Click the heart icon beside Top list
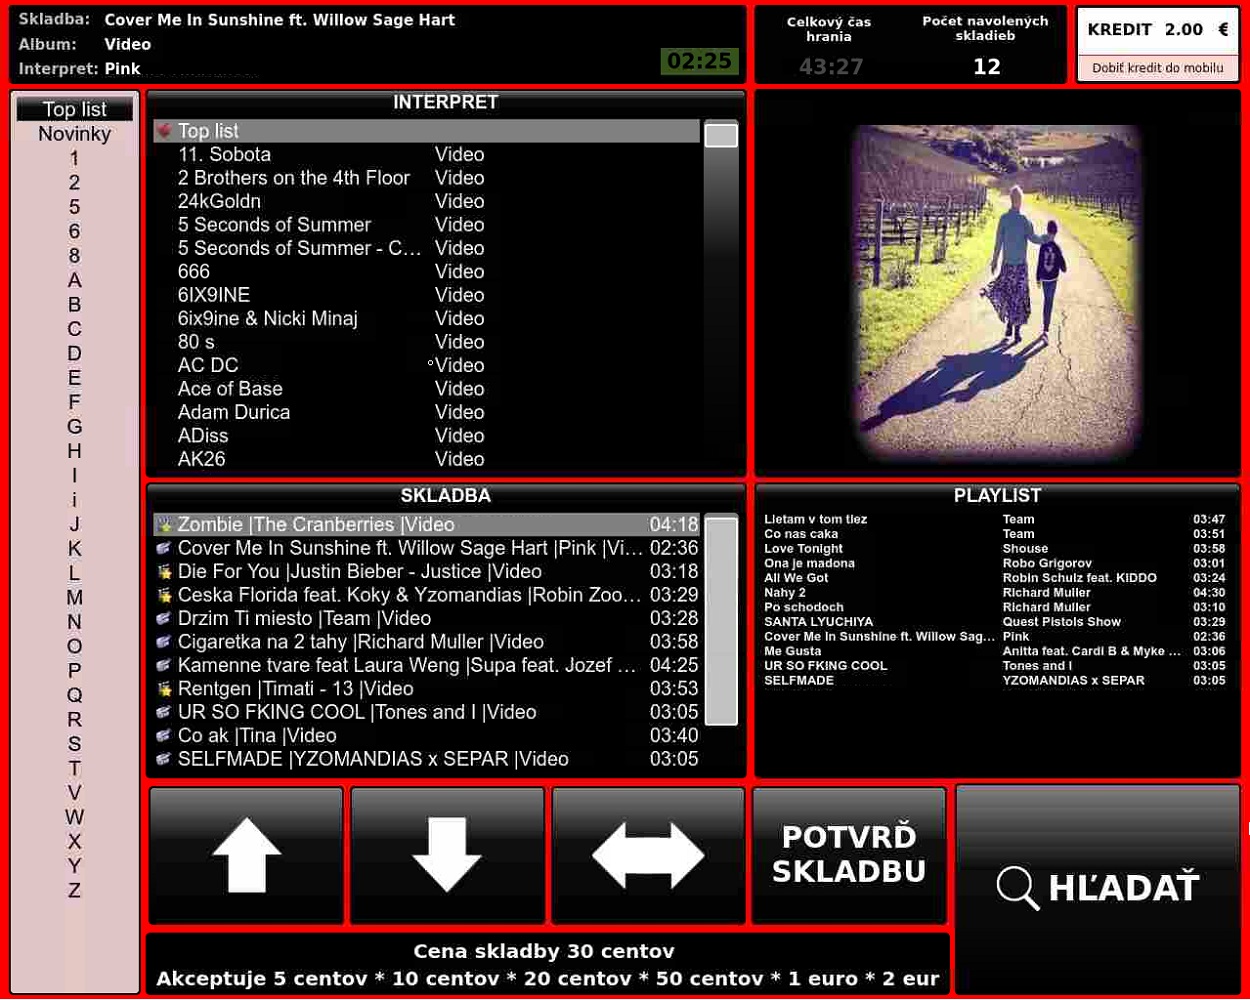This screenshot has height=1000, width=1250. click(165, 131)
